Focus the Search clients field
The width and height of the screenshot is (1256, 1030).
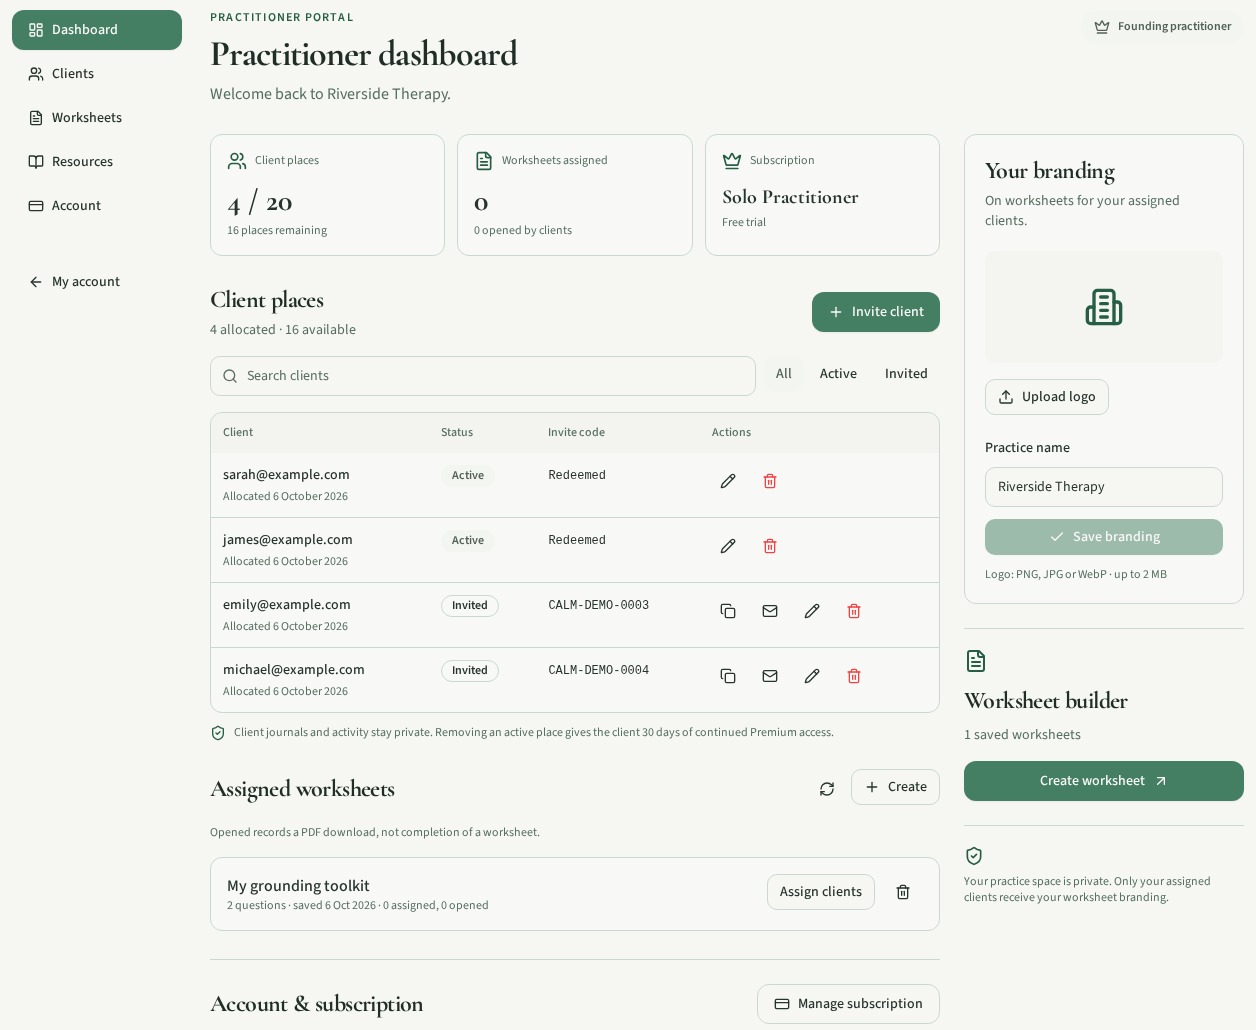483,376
